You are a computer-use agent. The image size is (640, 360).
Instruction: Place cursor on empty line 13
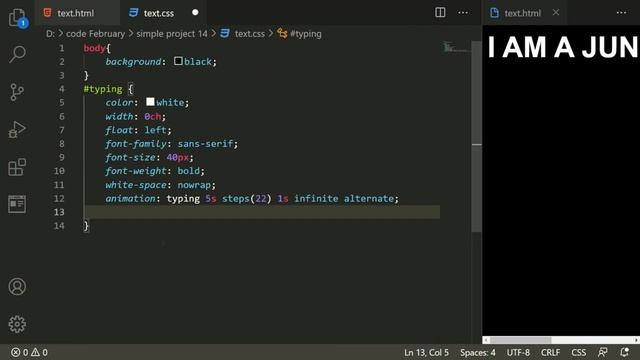261,212
